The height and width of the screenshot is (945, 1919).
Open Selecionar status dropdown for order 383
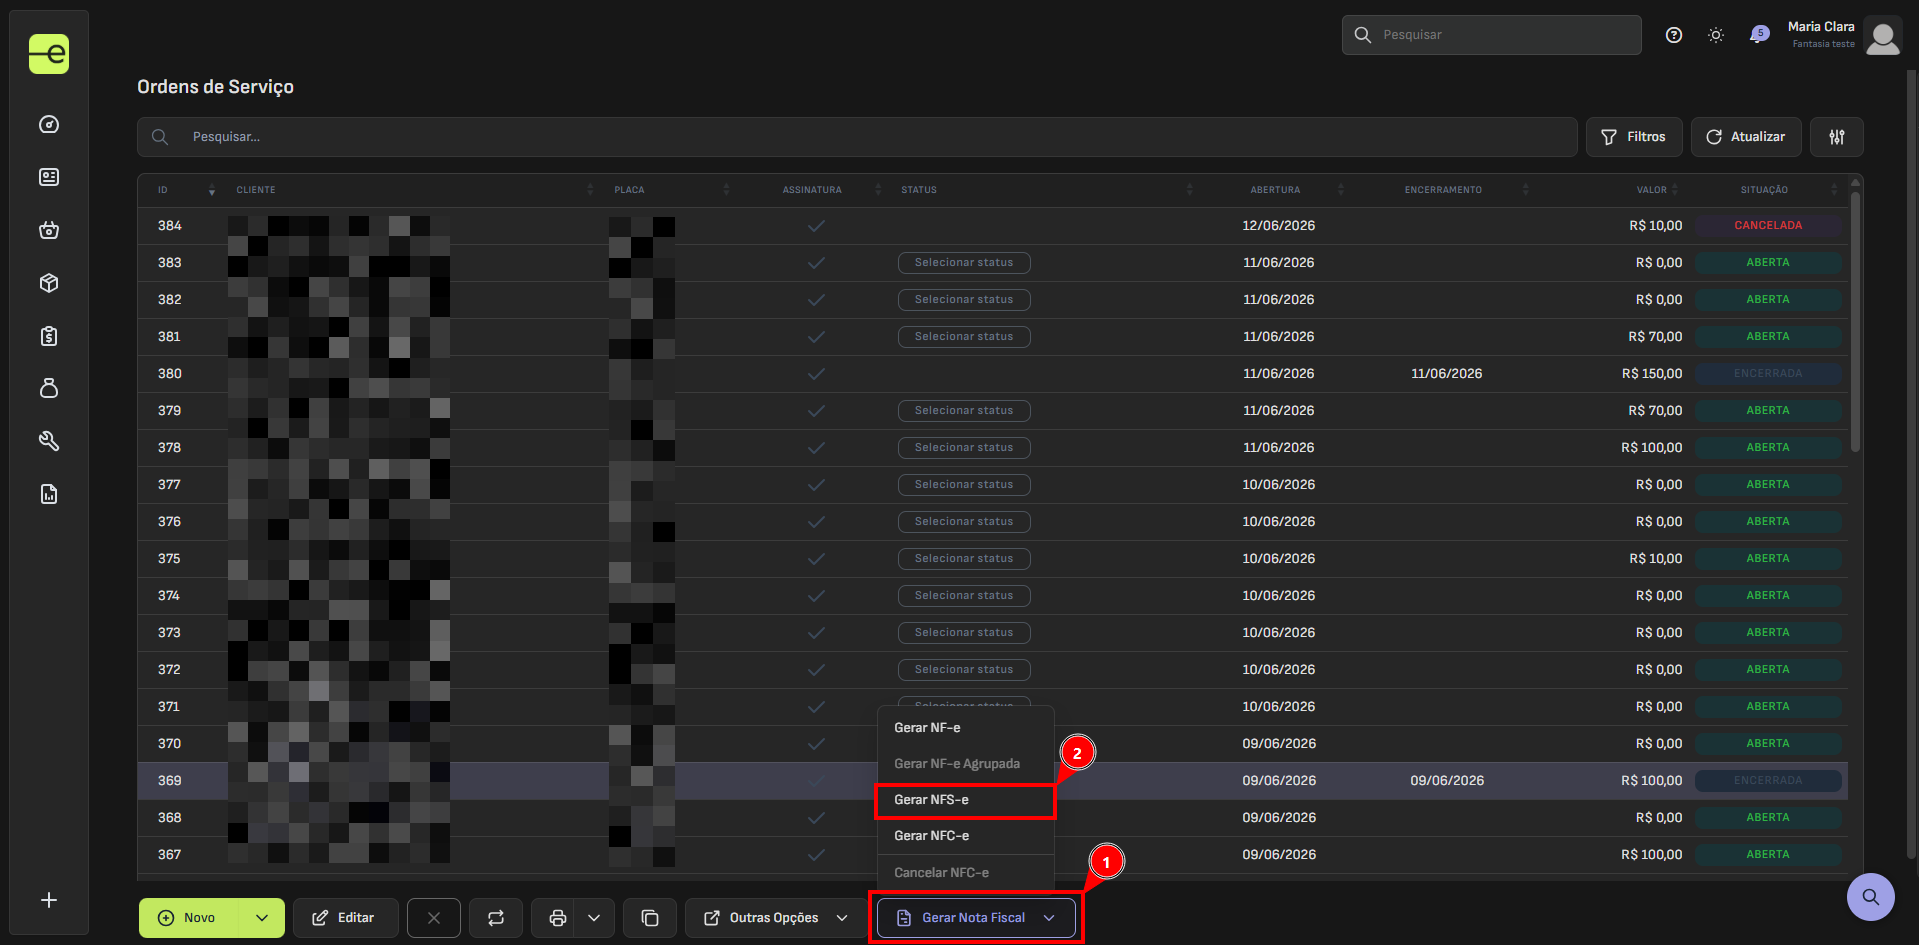pos(964,263)
